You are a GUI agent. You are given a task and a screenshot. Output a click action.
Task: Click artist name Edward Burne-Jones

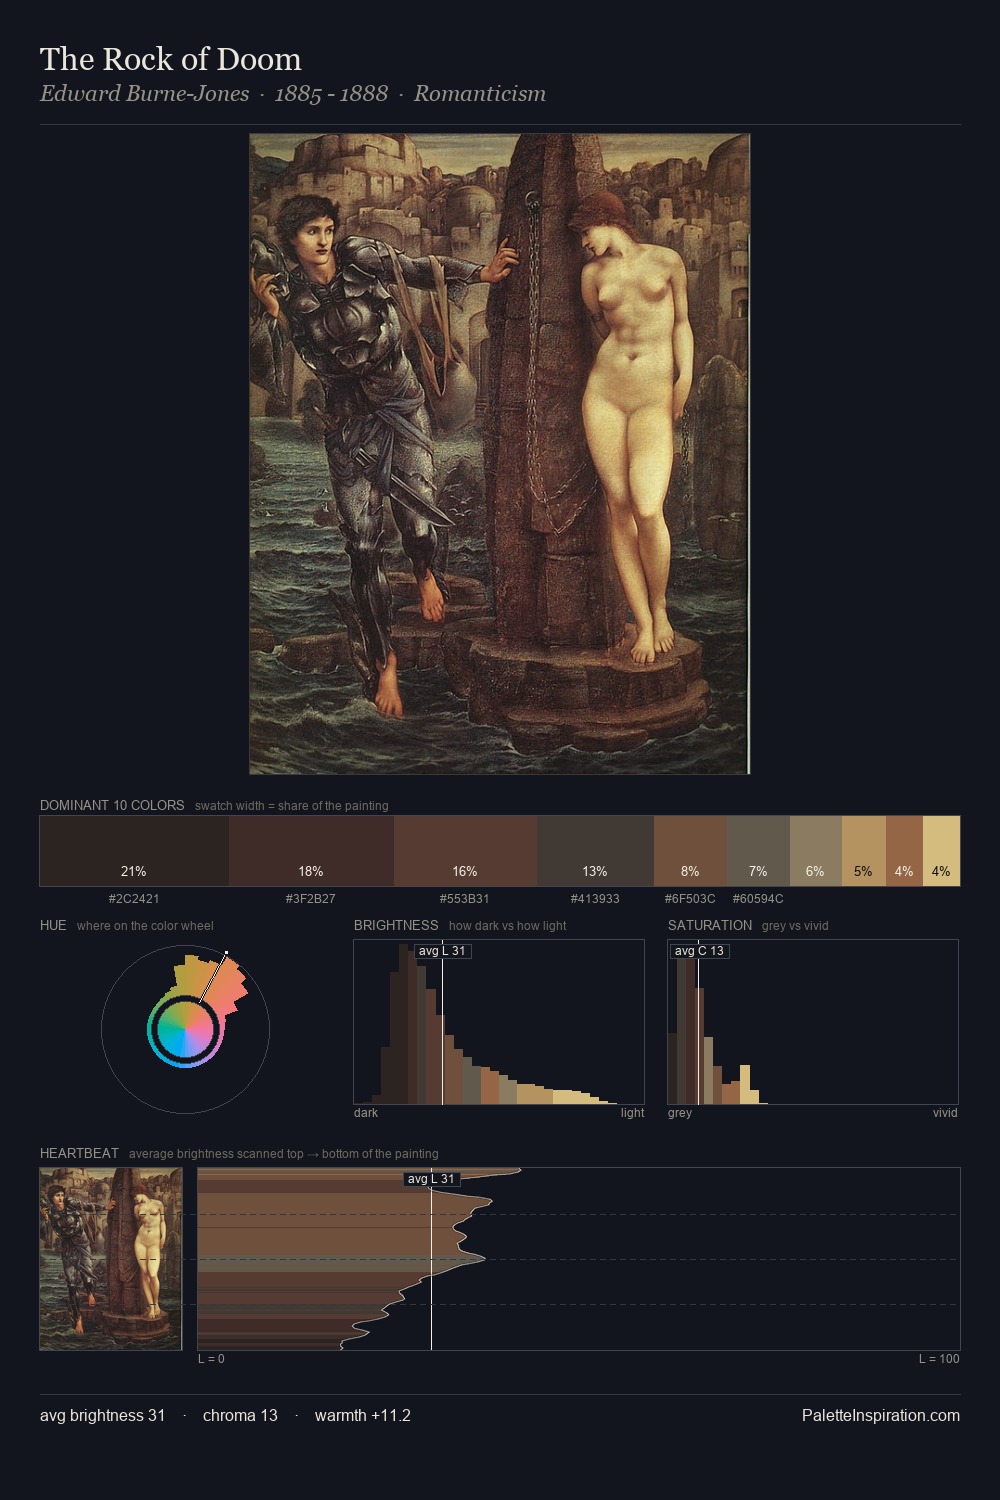point(145,94)
